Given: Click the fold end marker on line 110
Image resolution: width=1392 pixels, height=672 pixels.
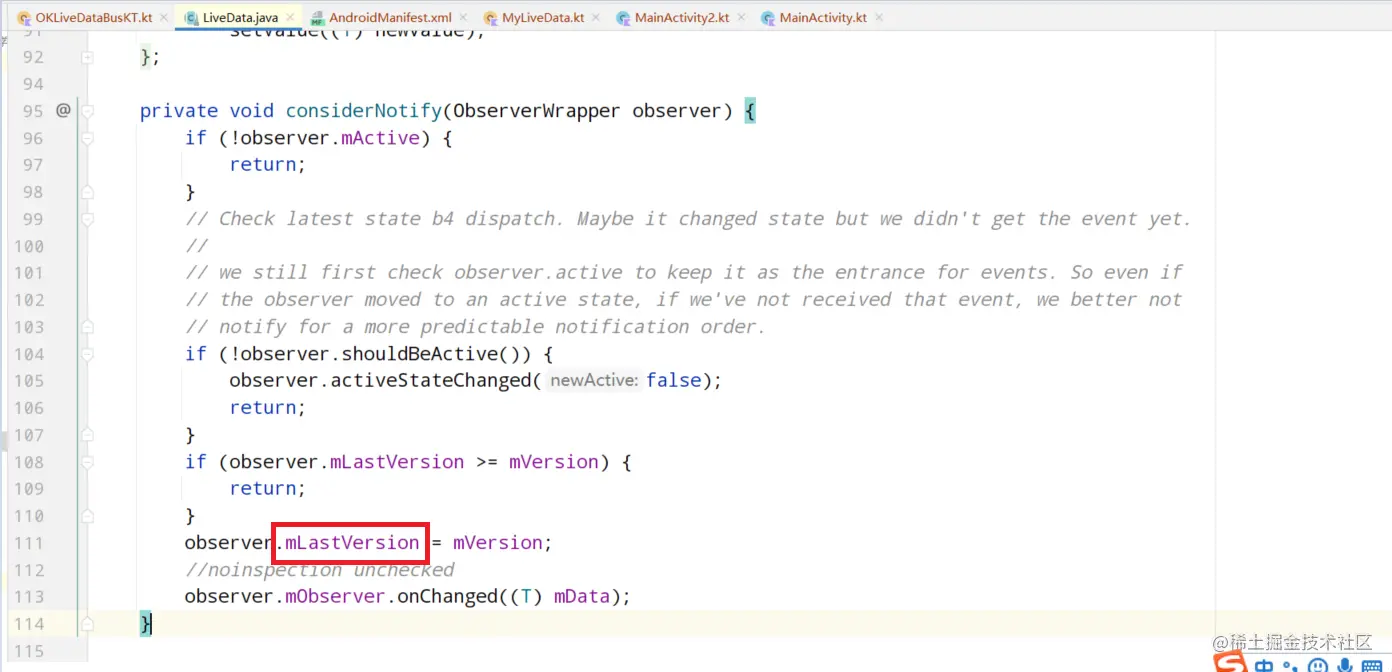Looking at the screenshot, I should point(88,516).
